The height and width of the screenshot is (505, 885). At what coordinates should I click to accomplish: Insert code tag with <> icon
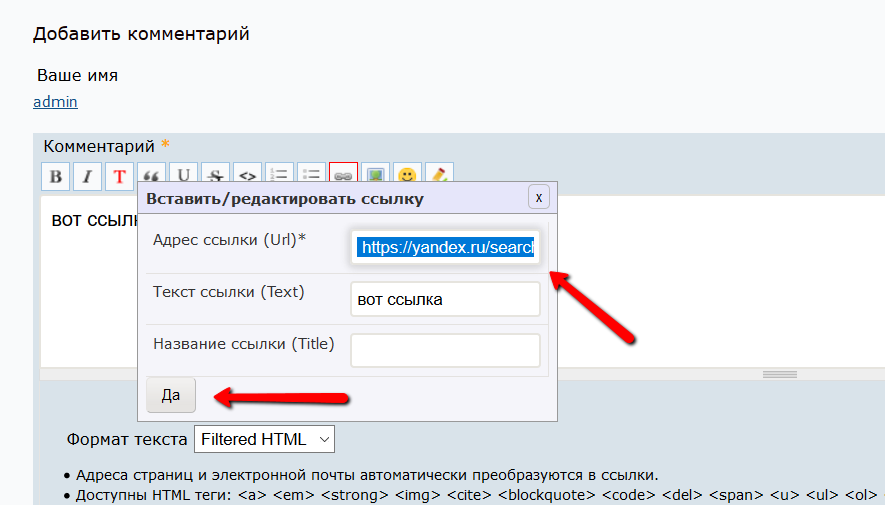coord(247,177)
